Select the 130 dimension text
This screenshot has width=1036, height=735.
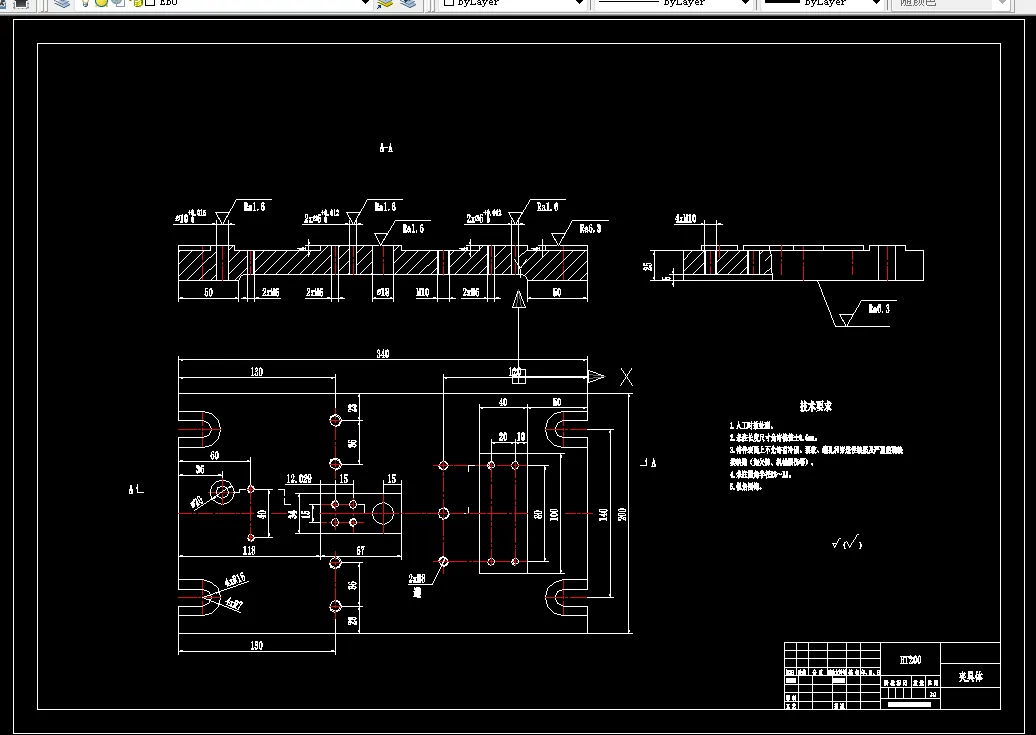pos(256,372)
